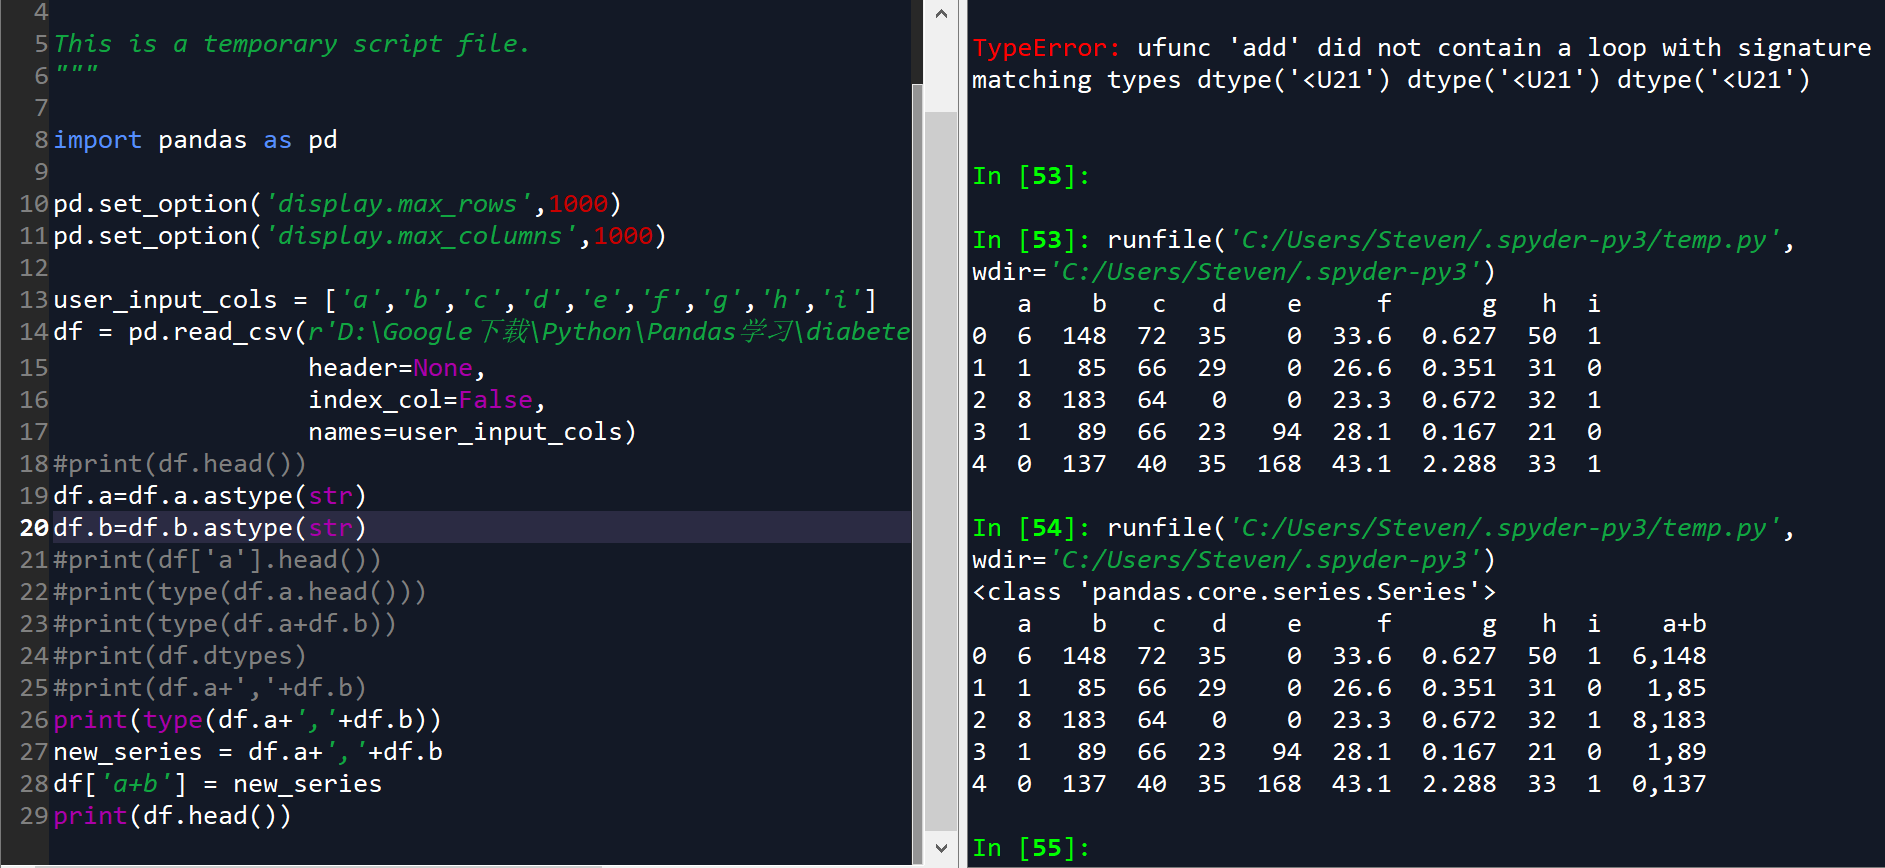The width and height of the screenshot is (1885, 868).
Task: Click commented #print(df.head()) on line 18
Action: [x=180, y=464]
